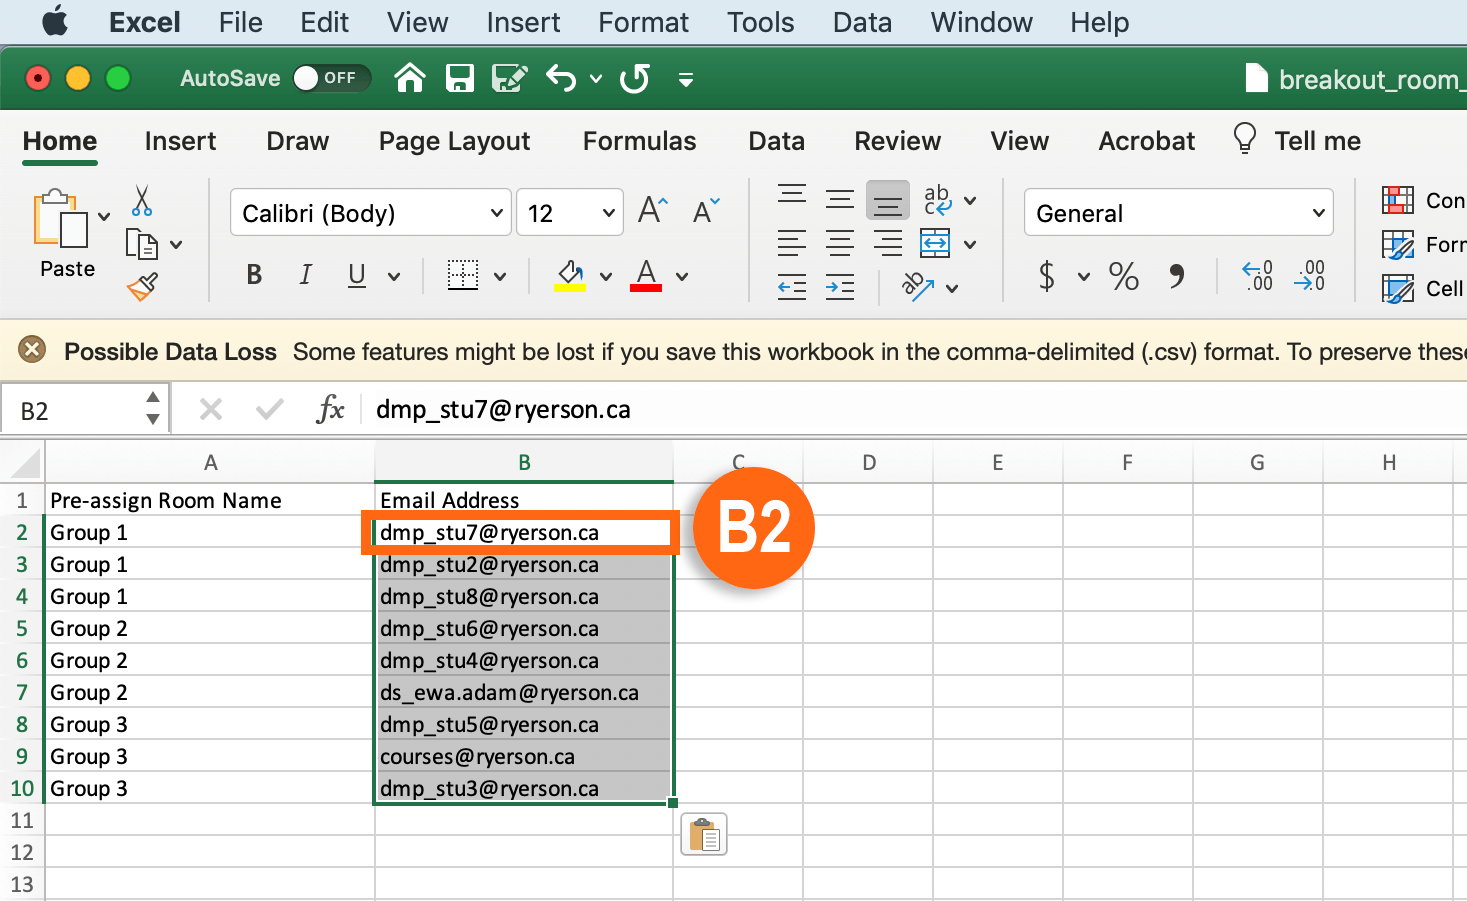
Task: Align text right
Action: pos(888,243)
